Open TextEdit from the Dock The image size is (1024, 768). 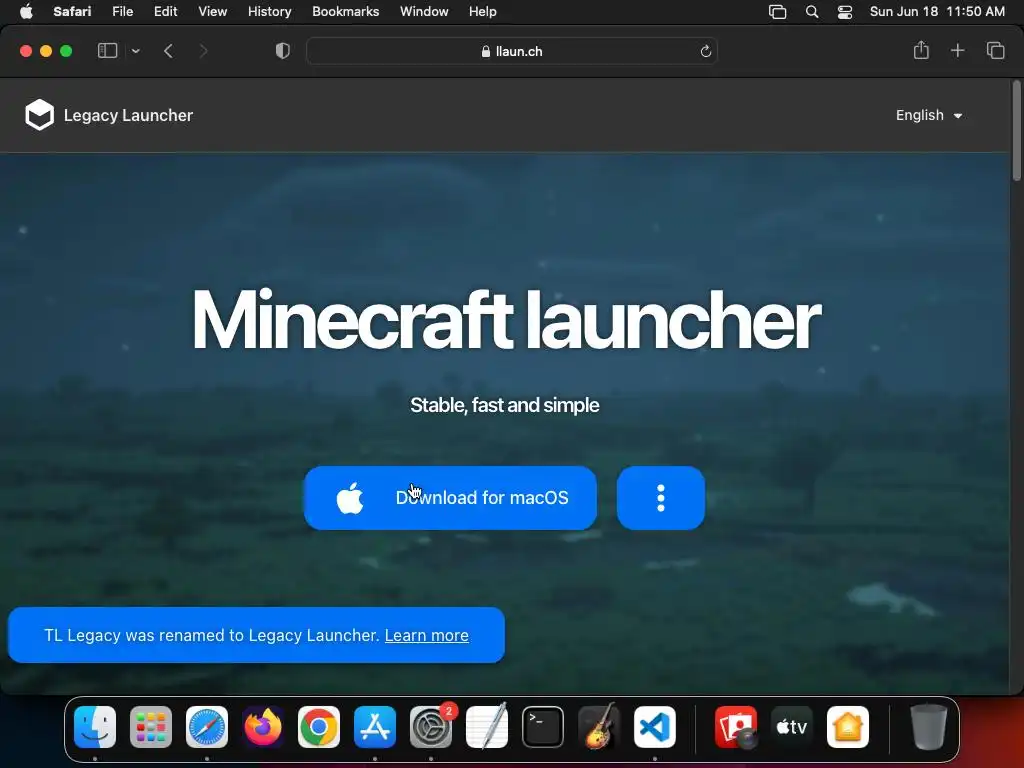(487, 727)
